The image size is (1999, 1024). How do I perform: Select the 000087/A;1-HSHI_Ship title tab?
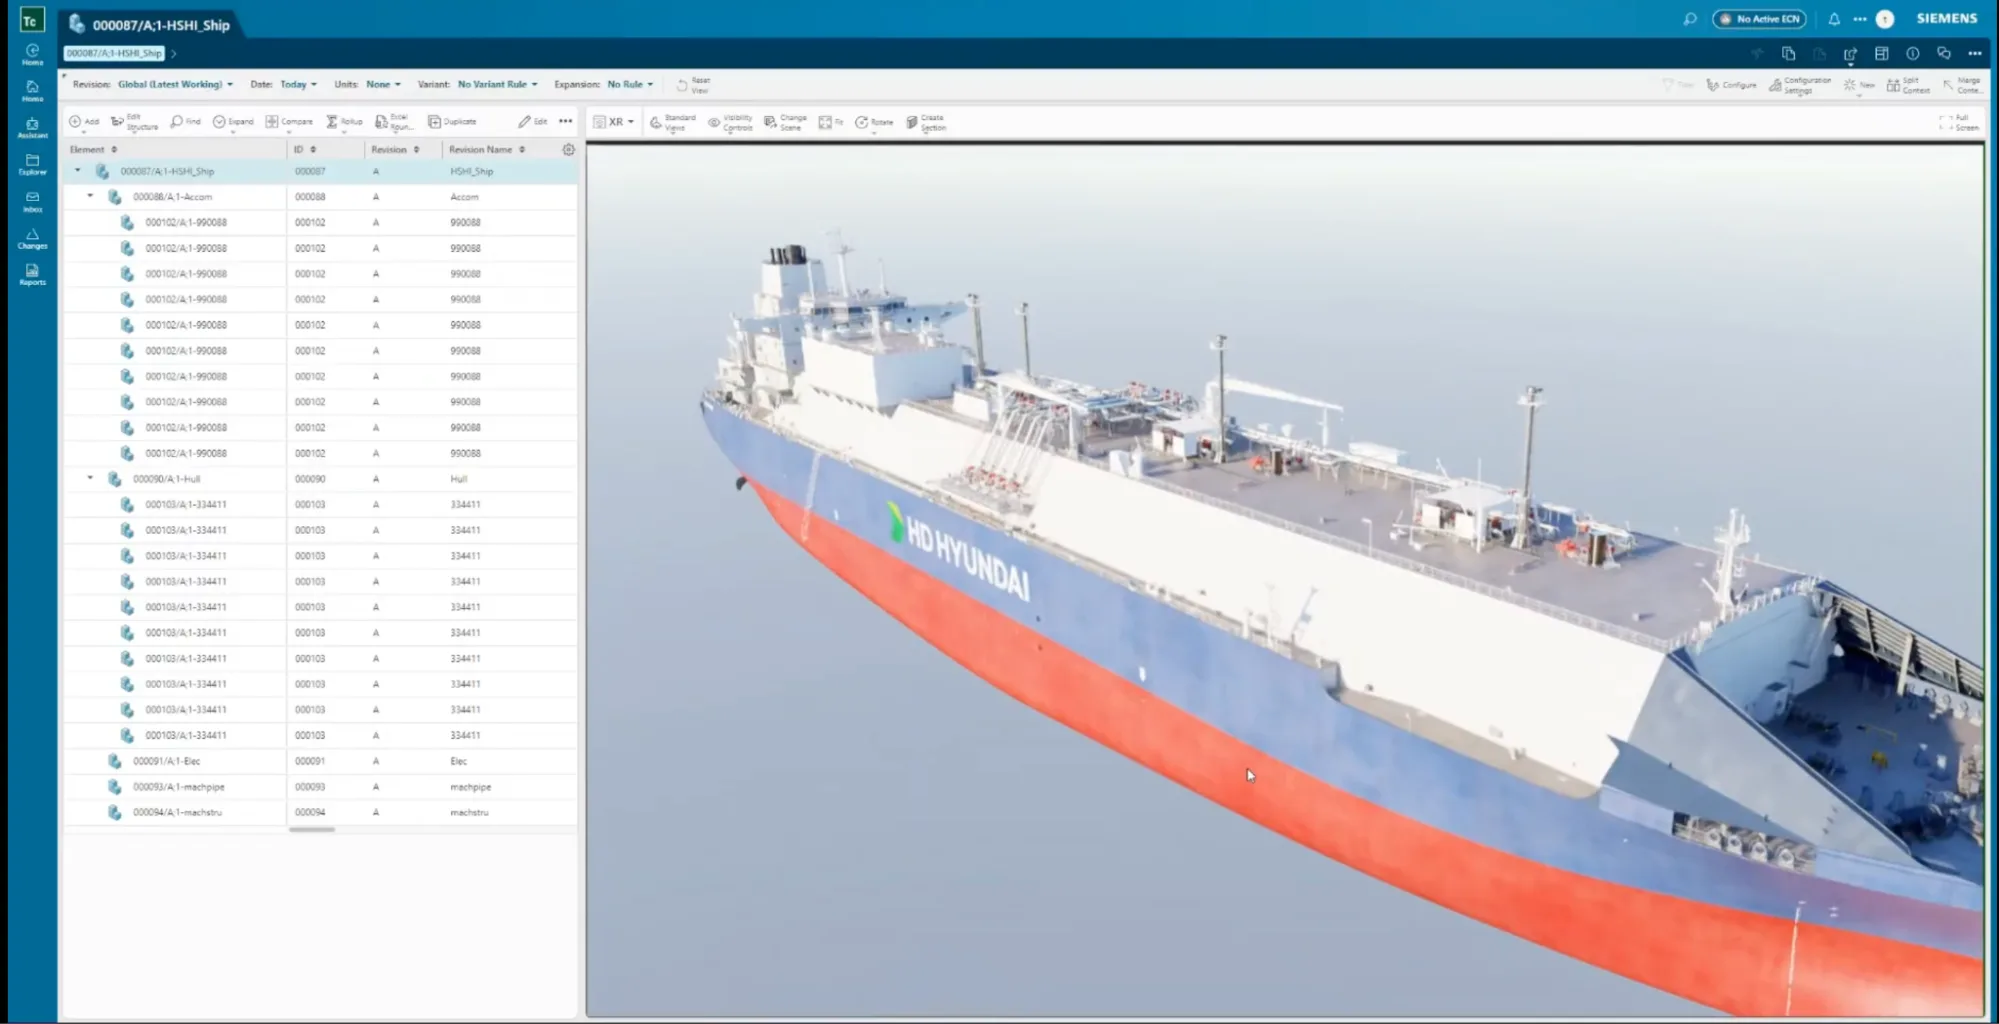[152, 24]
